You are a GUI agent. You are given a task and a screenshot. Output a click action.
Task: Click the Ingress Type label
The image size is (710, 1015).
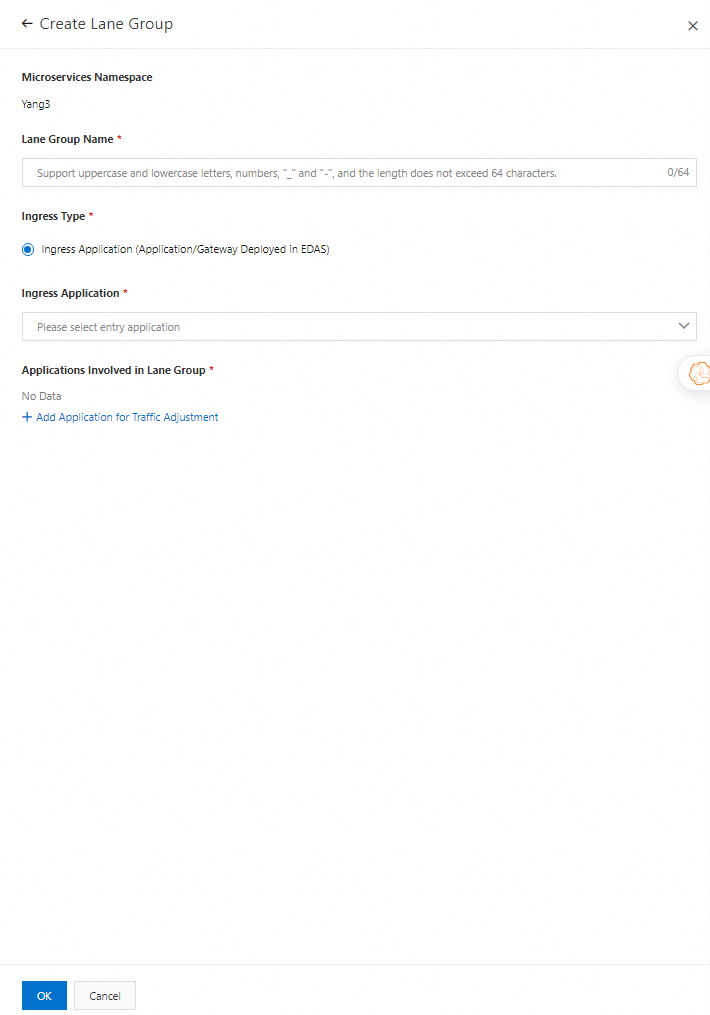pyautogui.click(x=53, y=216)
